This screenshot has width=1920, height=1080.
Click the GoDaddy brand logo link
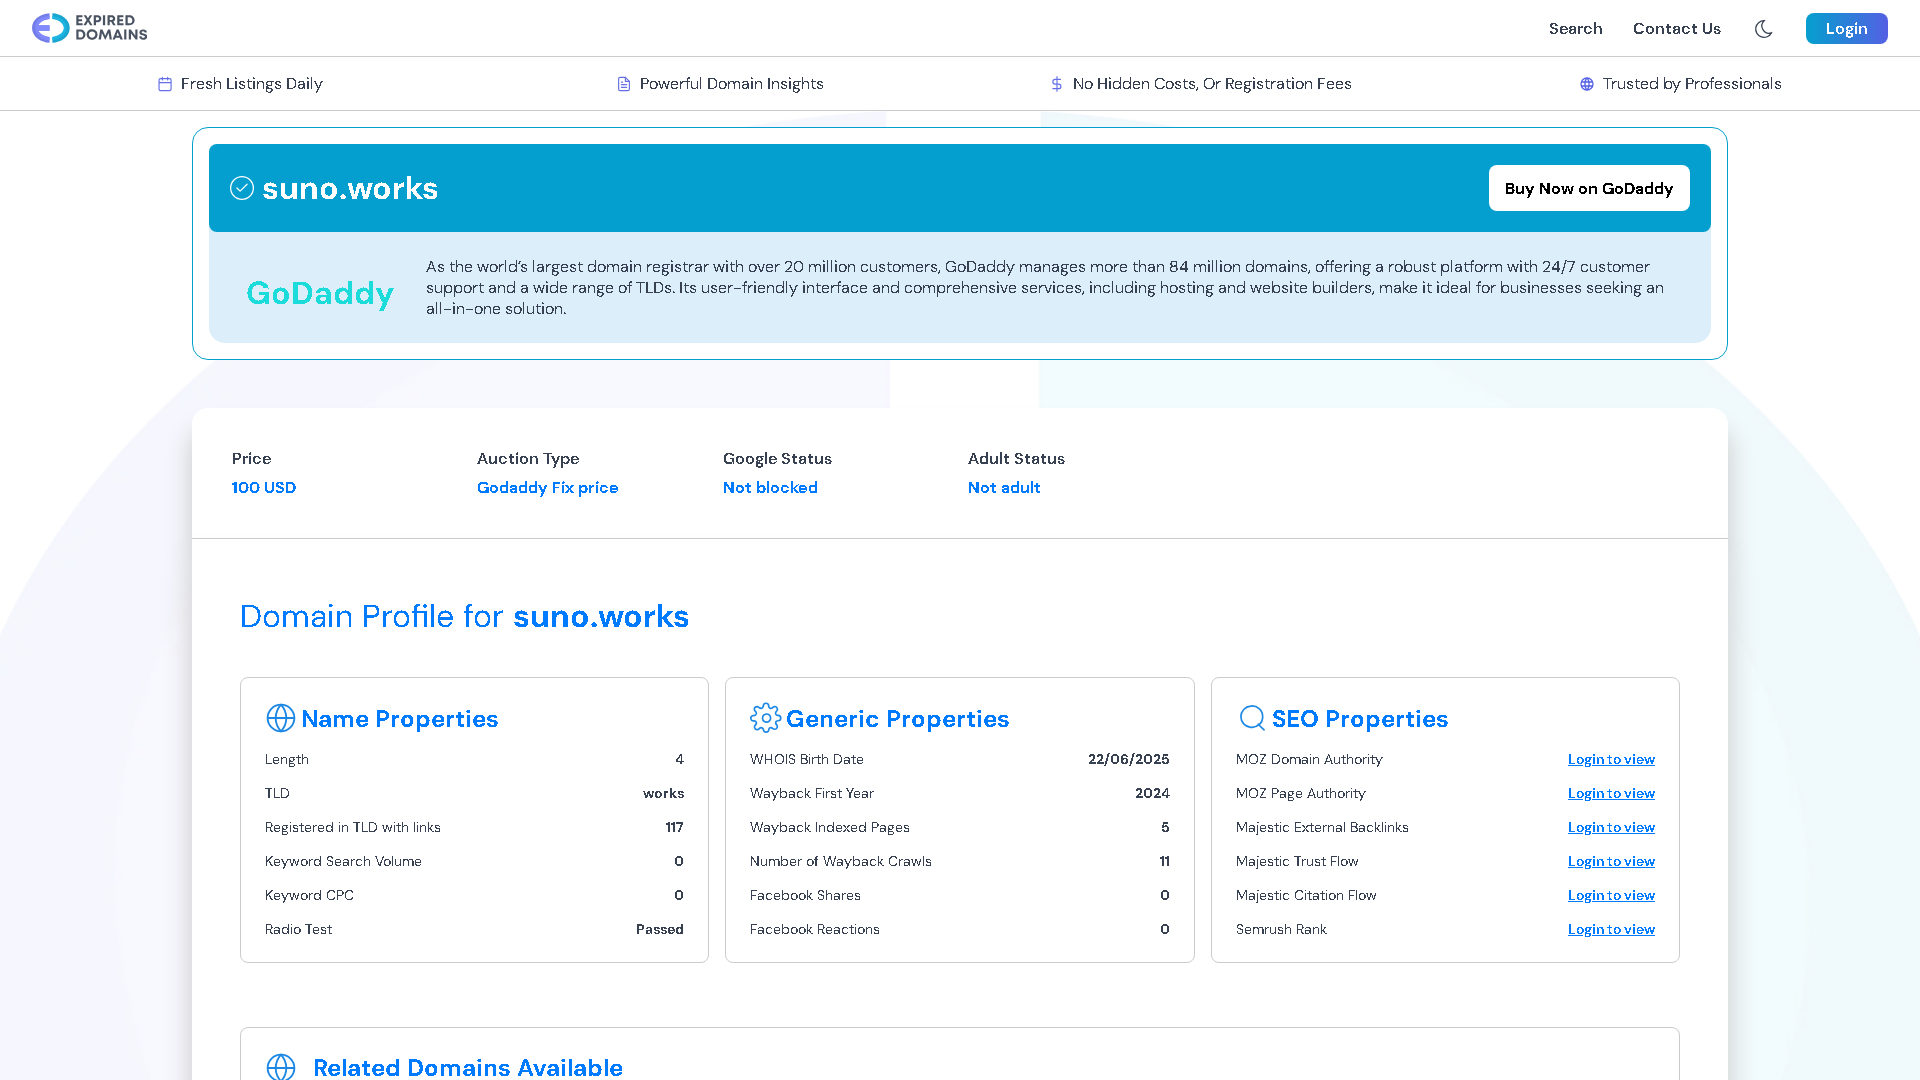320,293
